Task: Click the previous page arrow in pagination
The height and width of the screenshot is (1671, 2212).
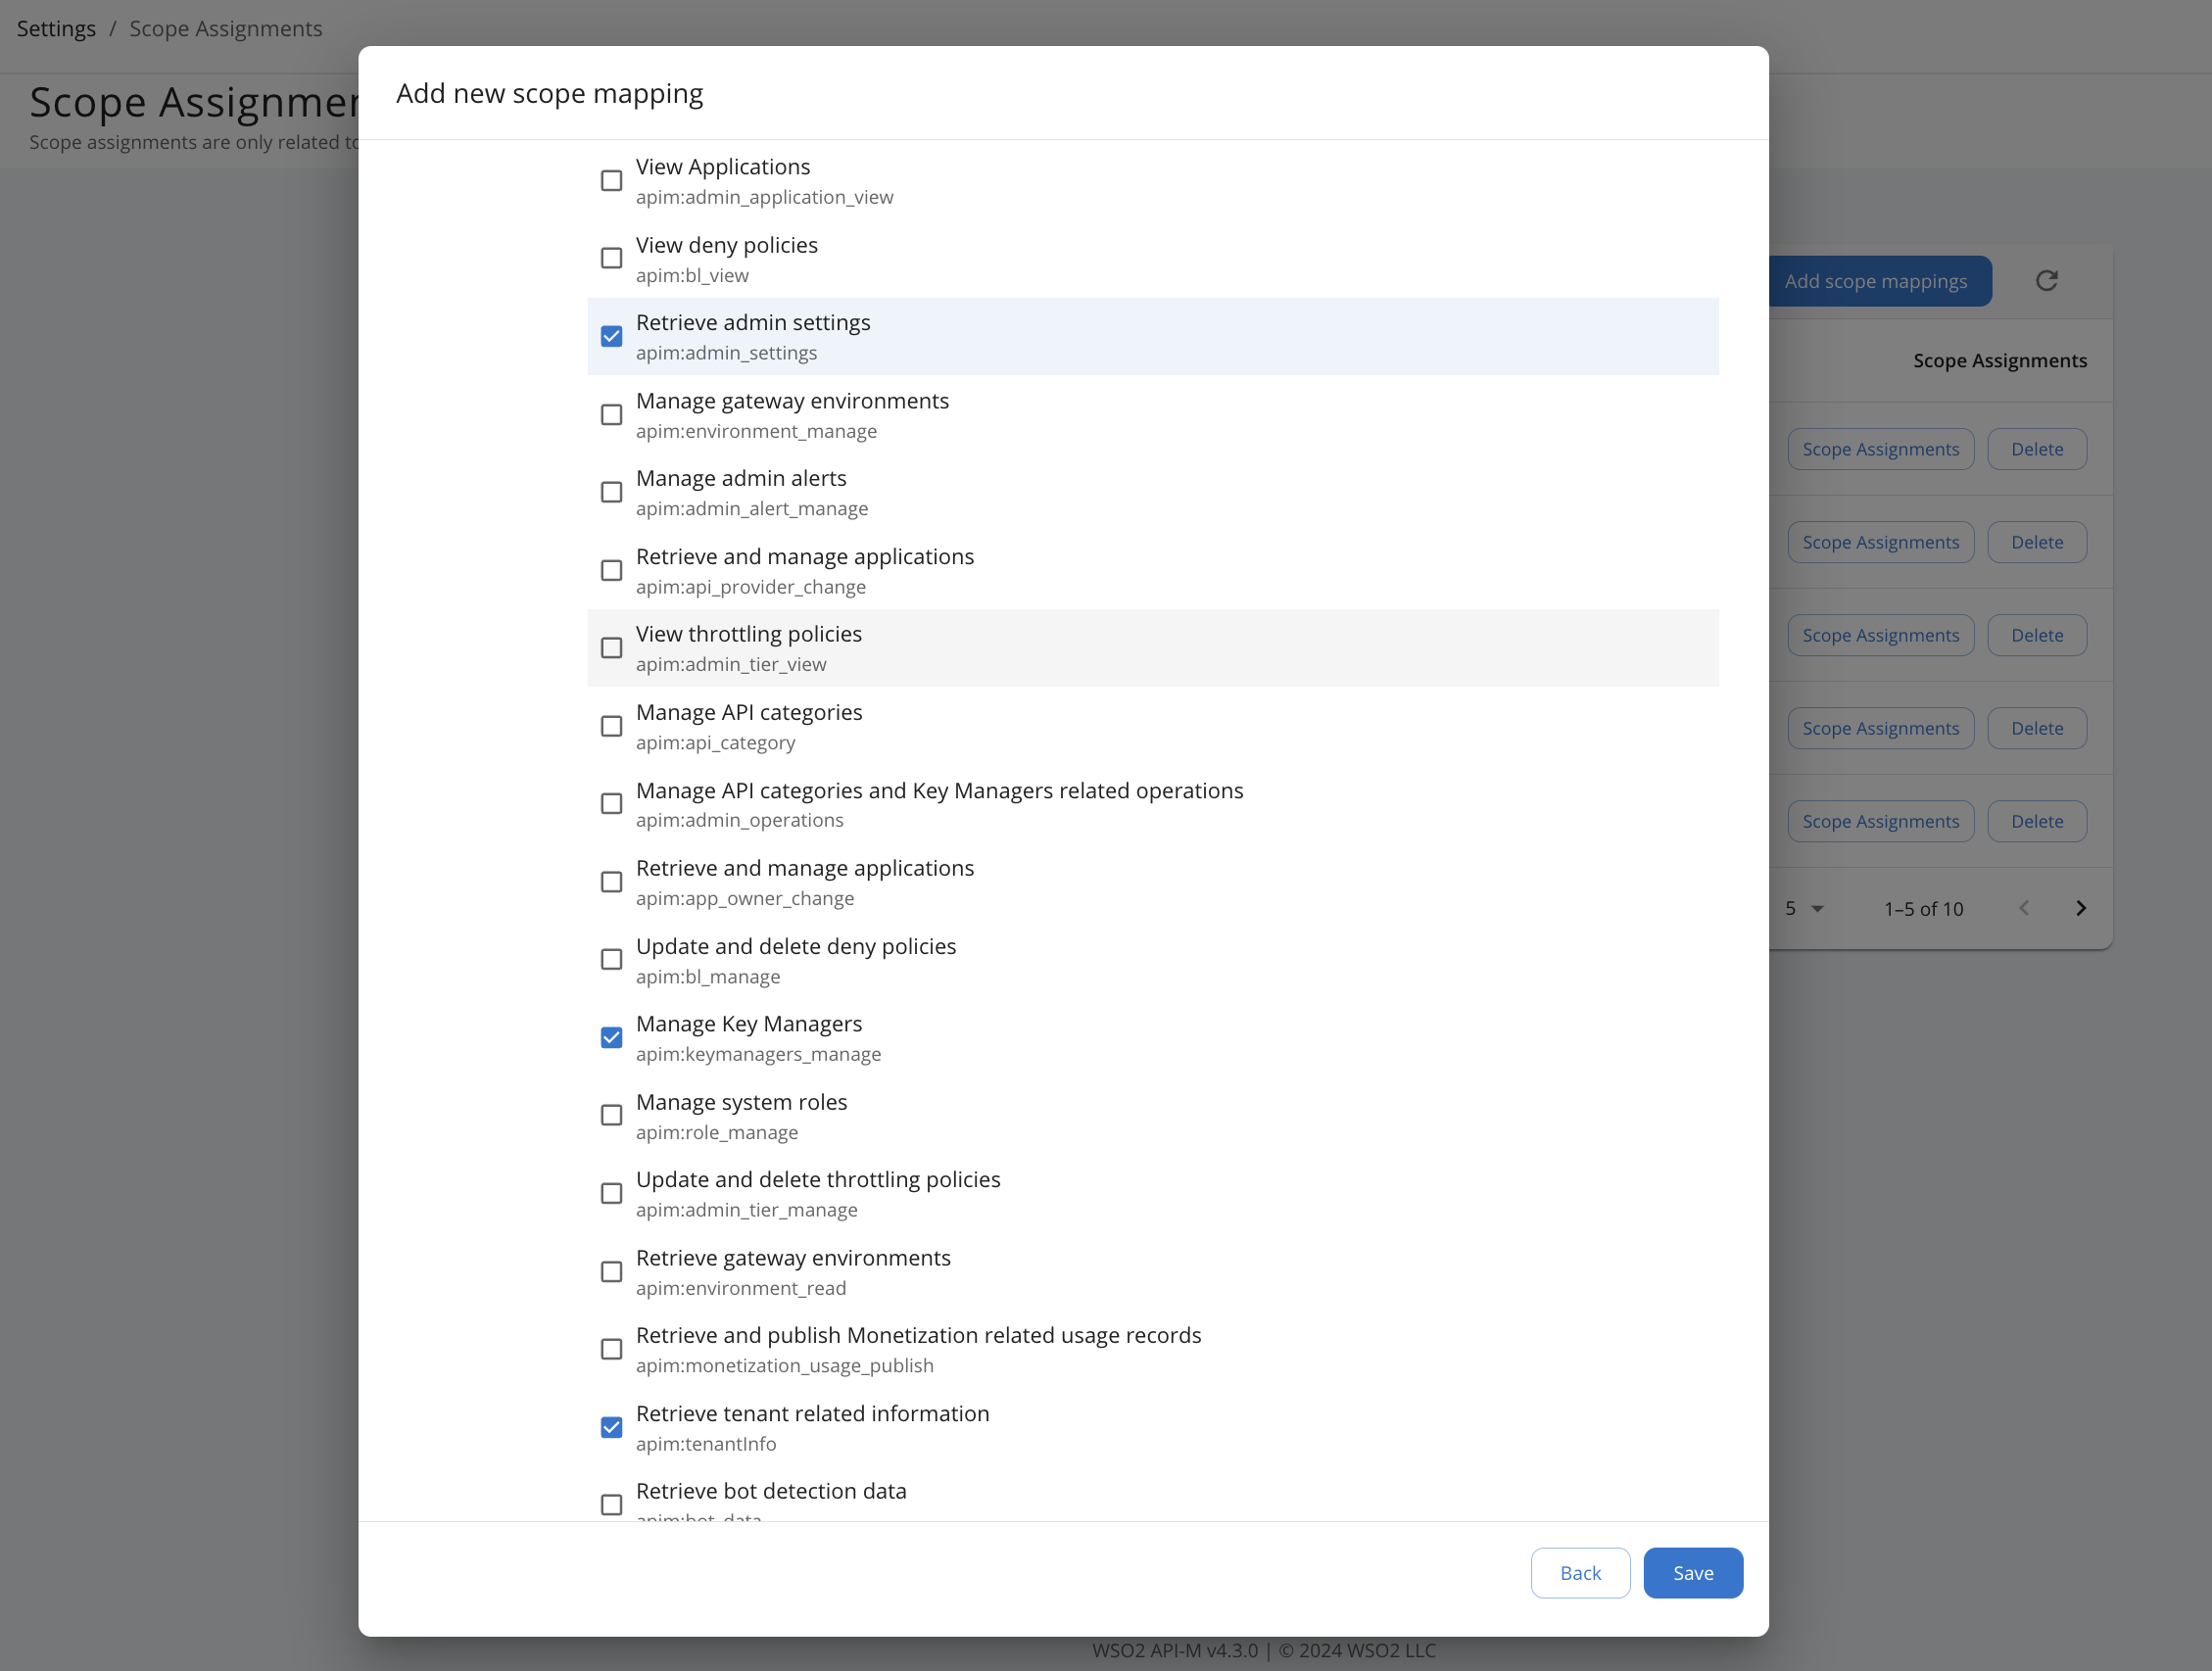Action: click(x=2025, y=908)
